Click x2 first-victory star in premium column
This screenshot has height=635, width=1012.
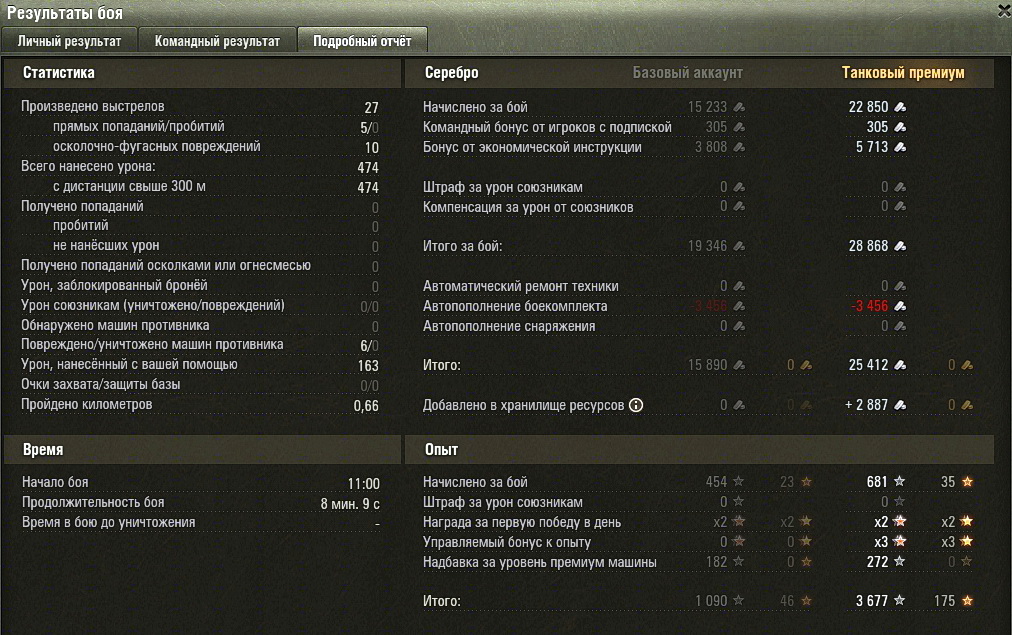(899, 521)
